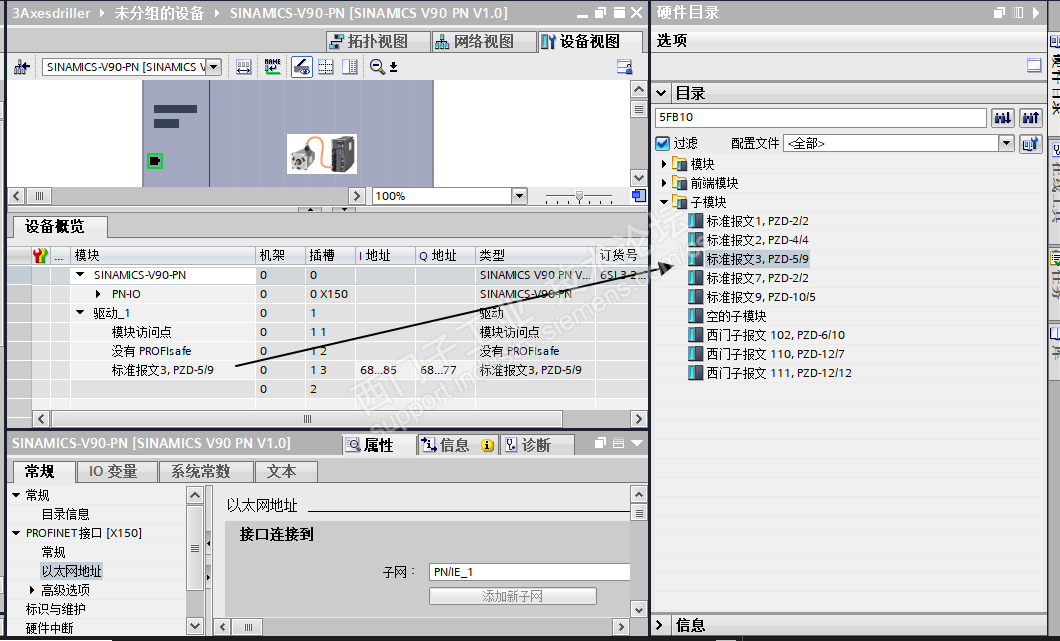Expand the 前端模块 catalog folder
The width and height of the screenshot is (1060, 641).
click(664, 183)
